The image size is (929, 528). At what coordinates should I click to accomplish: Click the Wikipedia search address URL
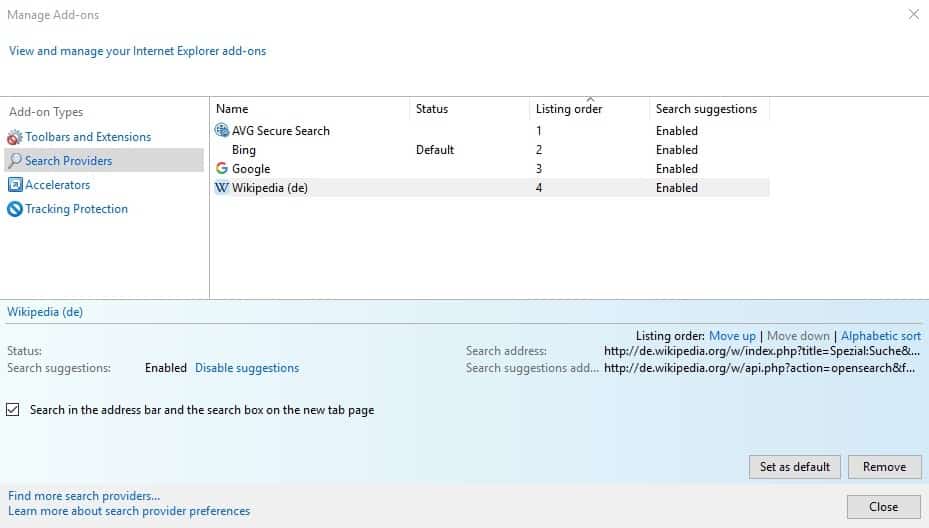pos(762,351)
